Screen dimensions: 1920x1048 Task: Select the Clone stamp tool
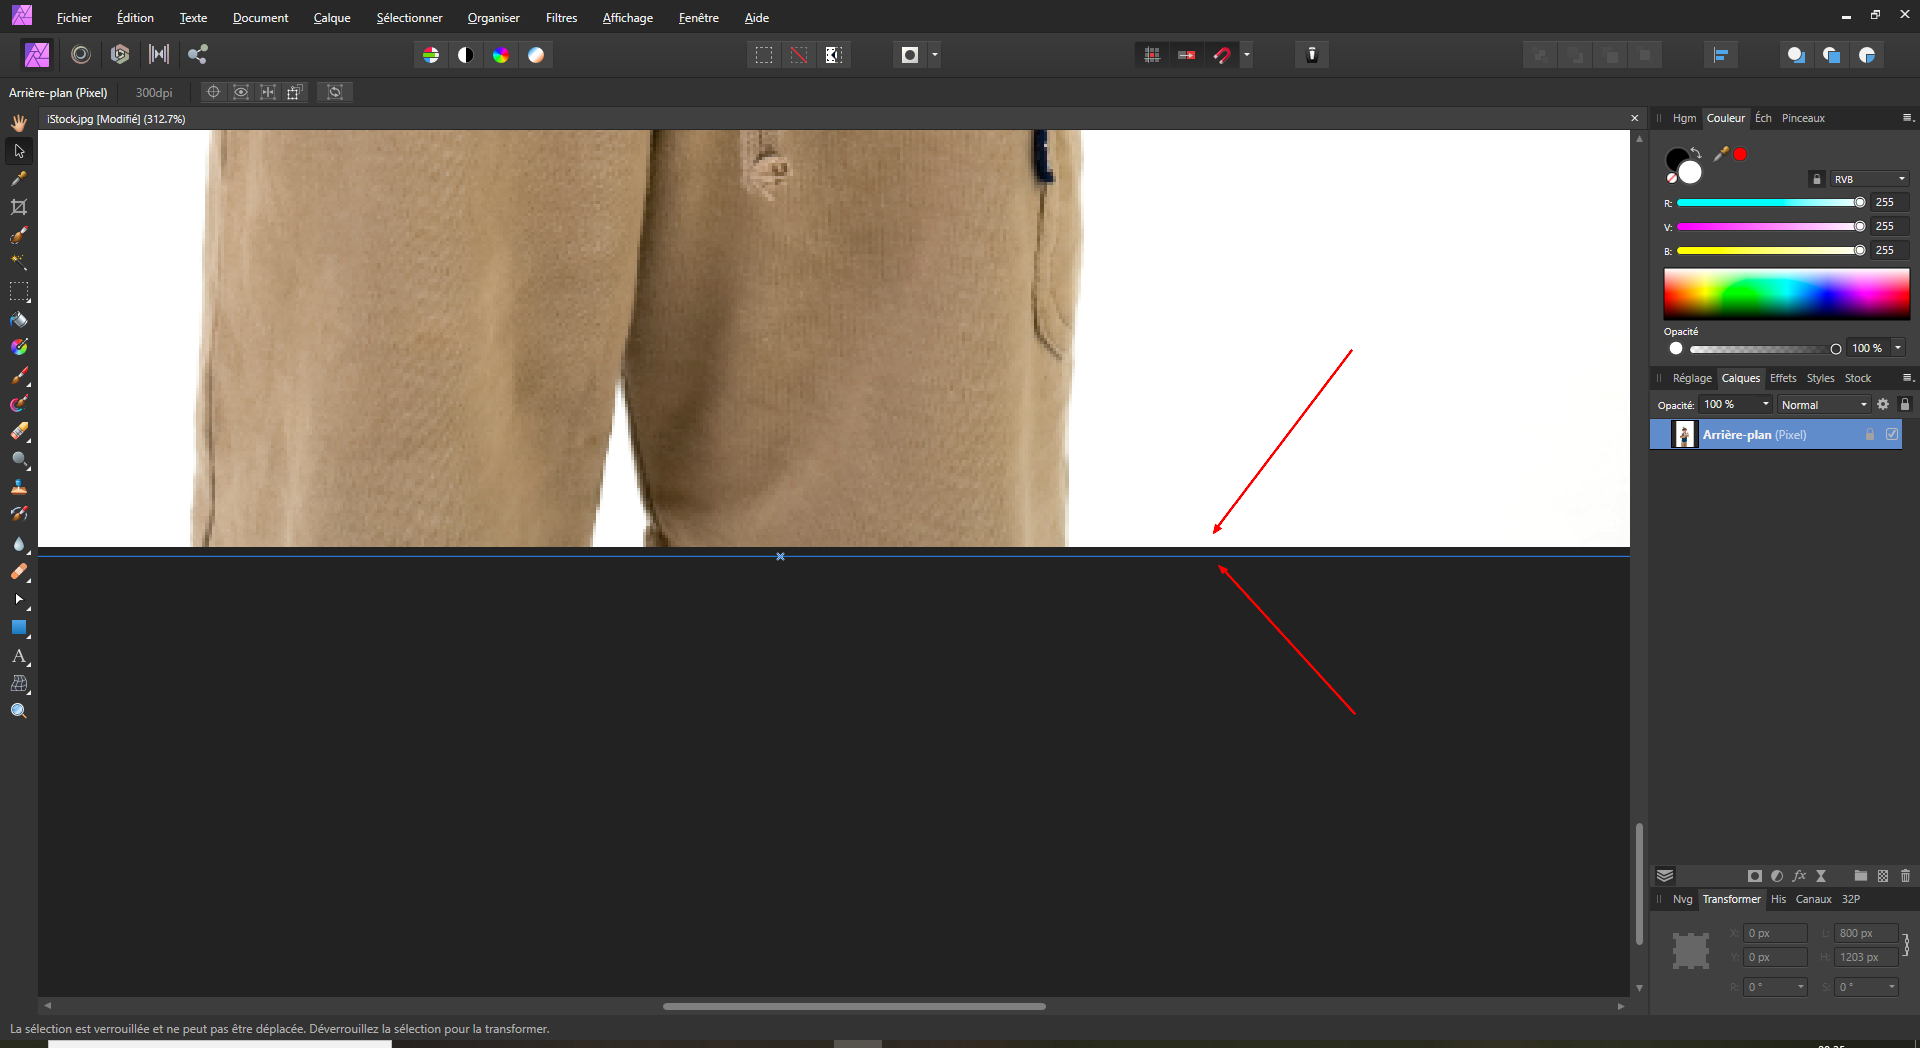click(x=19, y=487)
